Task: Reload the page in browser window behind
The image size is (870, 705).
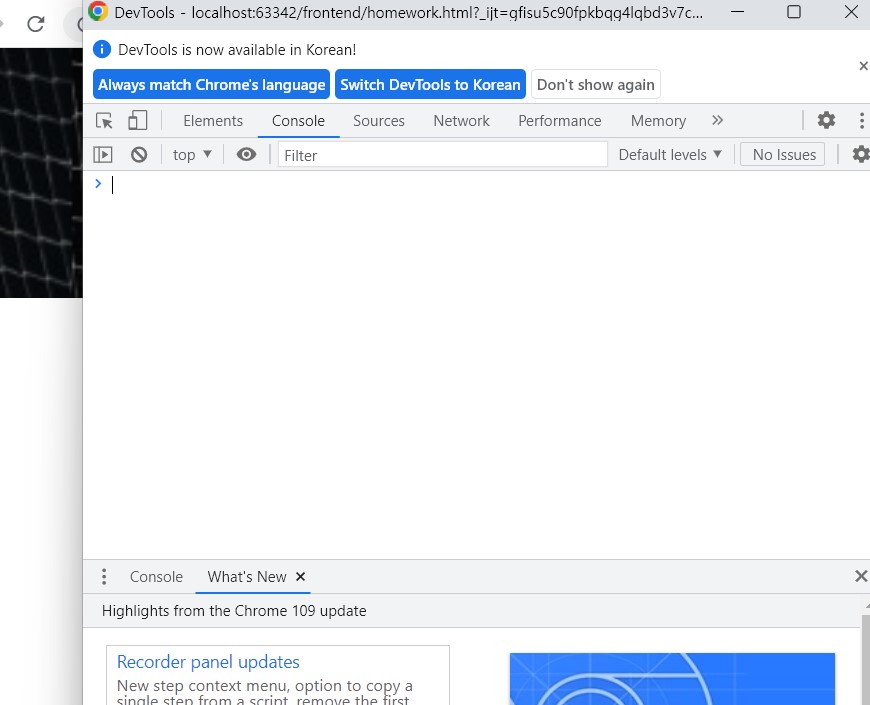Action: (x=36, y=24)
